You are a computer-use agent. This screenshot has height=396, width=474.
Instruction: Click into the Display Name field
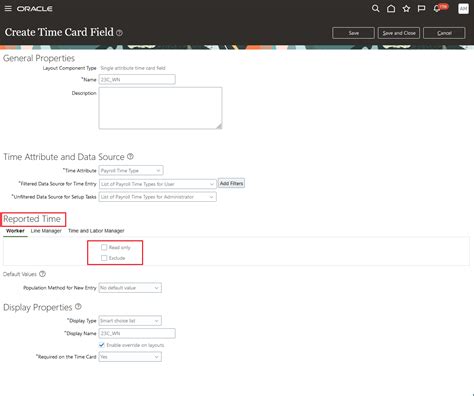[x=137, y=333]
